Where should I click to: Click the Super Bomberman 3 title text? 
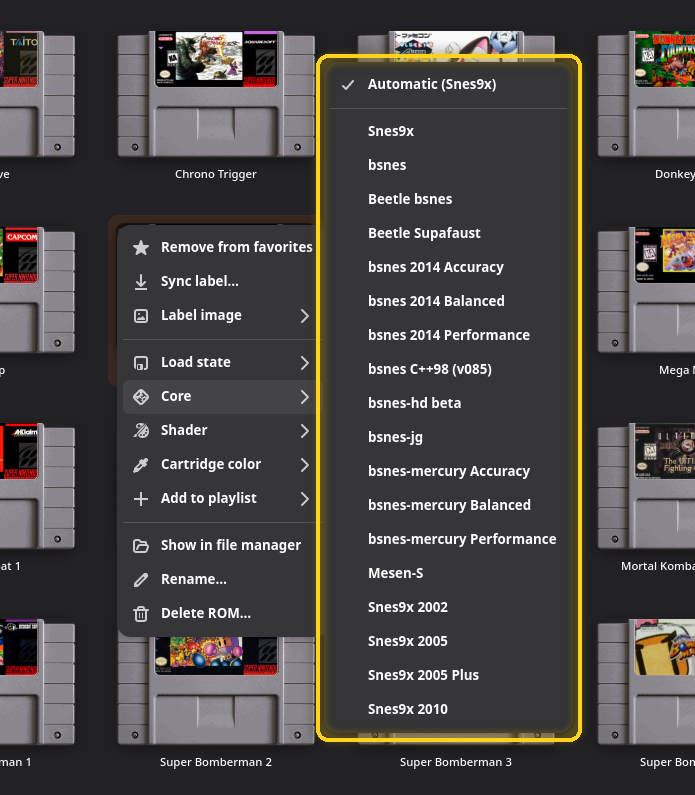pyautogui.click(x=456, y=762)
